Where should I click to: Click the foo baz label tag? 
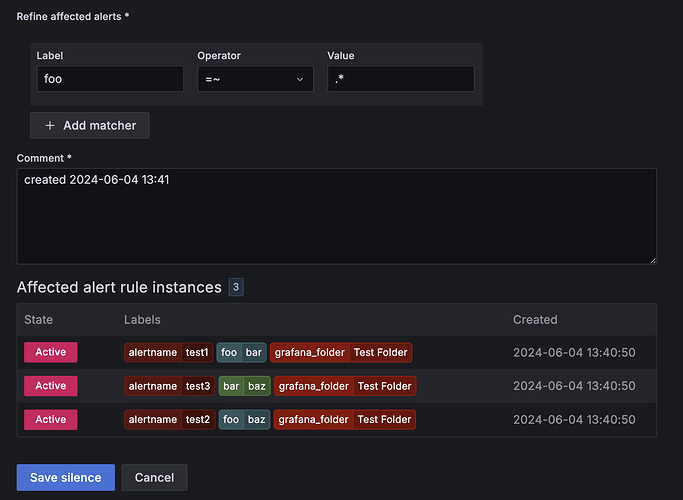pos(244,419)
